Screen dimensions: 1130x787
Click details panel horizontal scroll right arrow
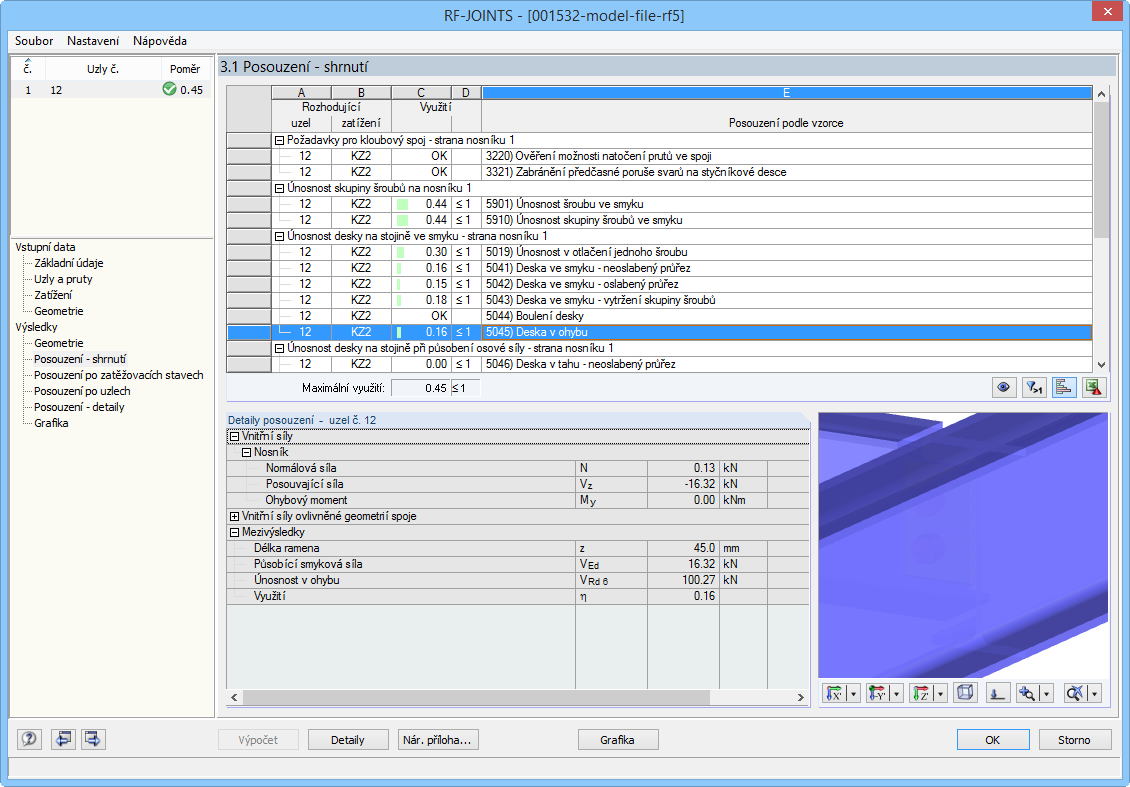(x=801, y=698)
